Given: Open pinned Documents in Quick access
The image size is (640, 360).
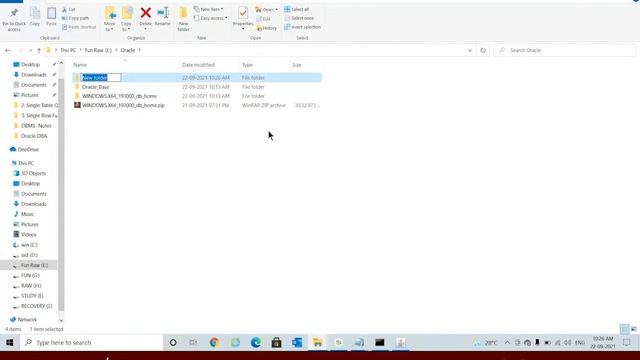Looking at the screenshot, I should click(x=33, y=85).
